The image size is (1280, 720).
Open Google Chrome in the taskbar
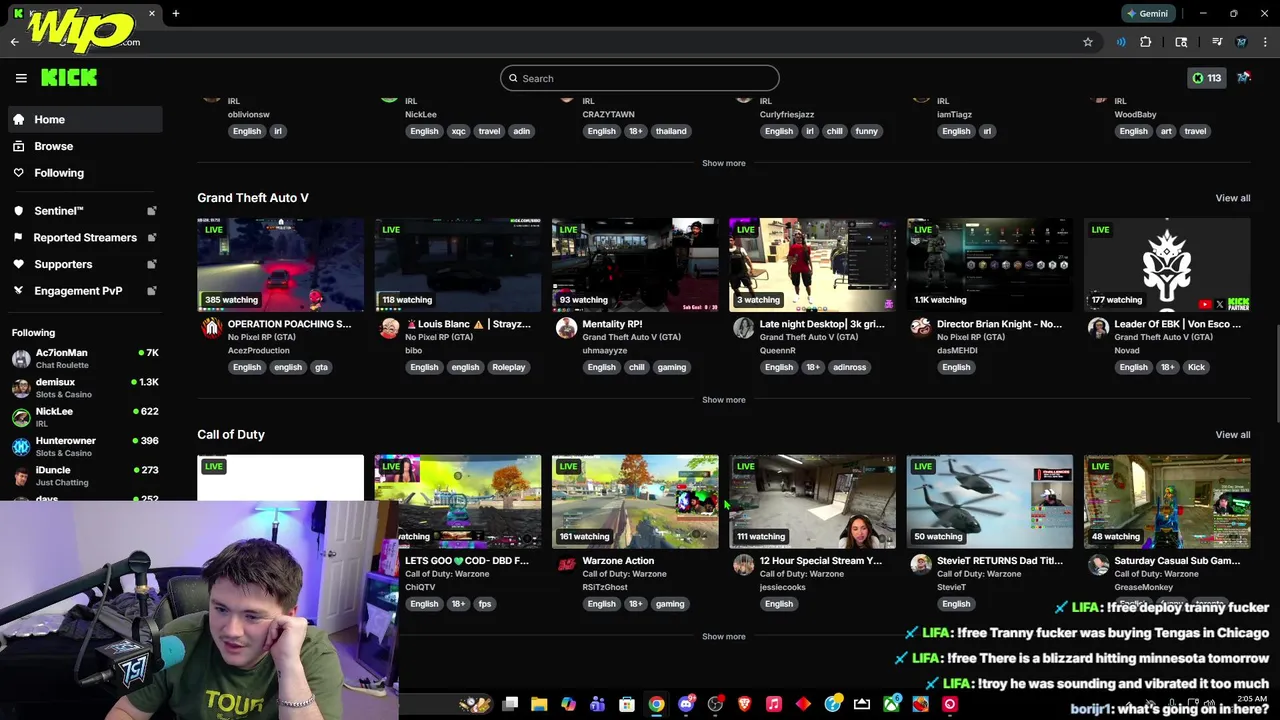(x=656, y=704)
